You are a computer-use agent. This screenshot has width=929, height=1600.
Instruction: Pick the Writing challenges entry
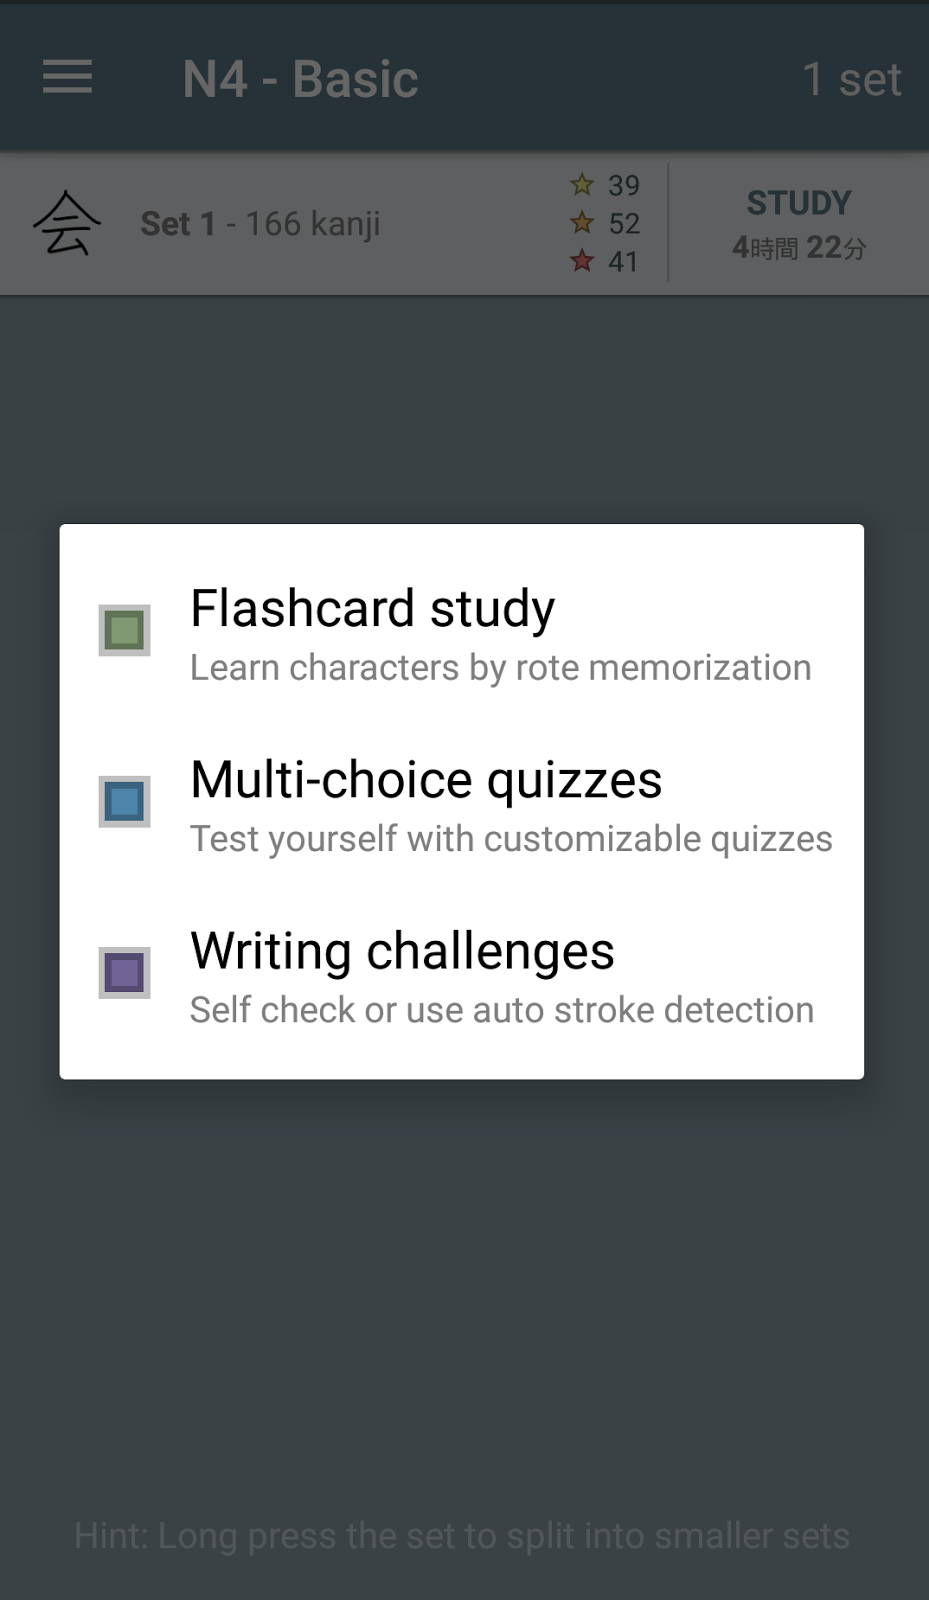402,951
